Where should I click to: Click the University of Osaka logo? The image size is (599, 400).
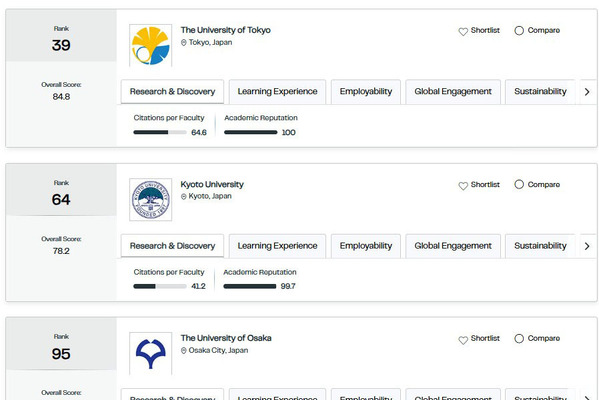tap(151, 354)
